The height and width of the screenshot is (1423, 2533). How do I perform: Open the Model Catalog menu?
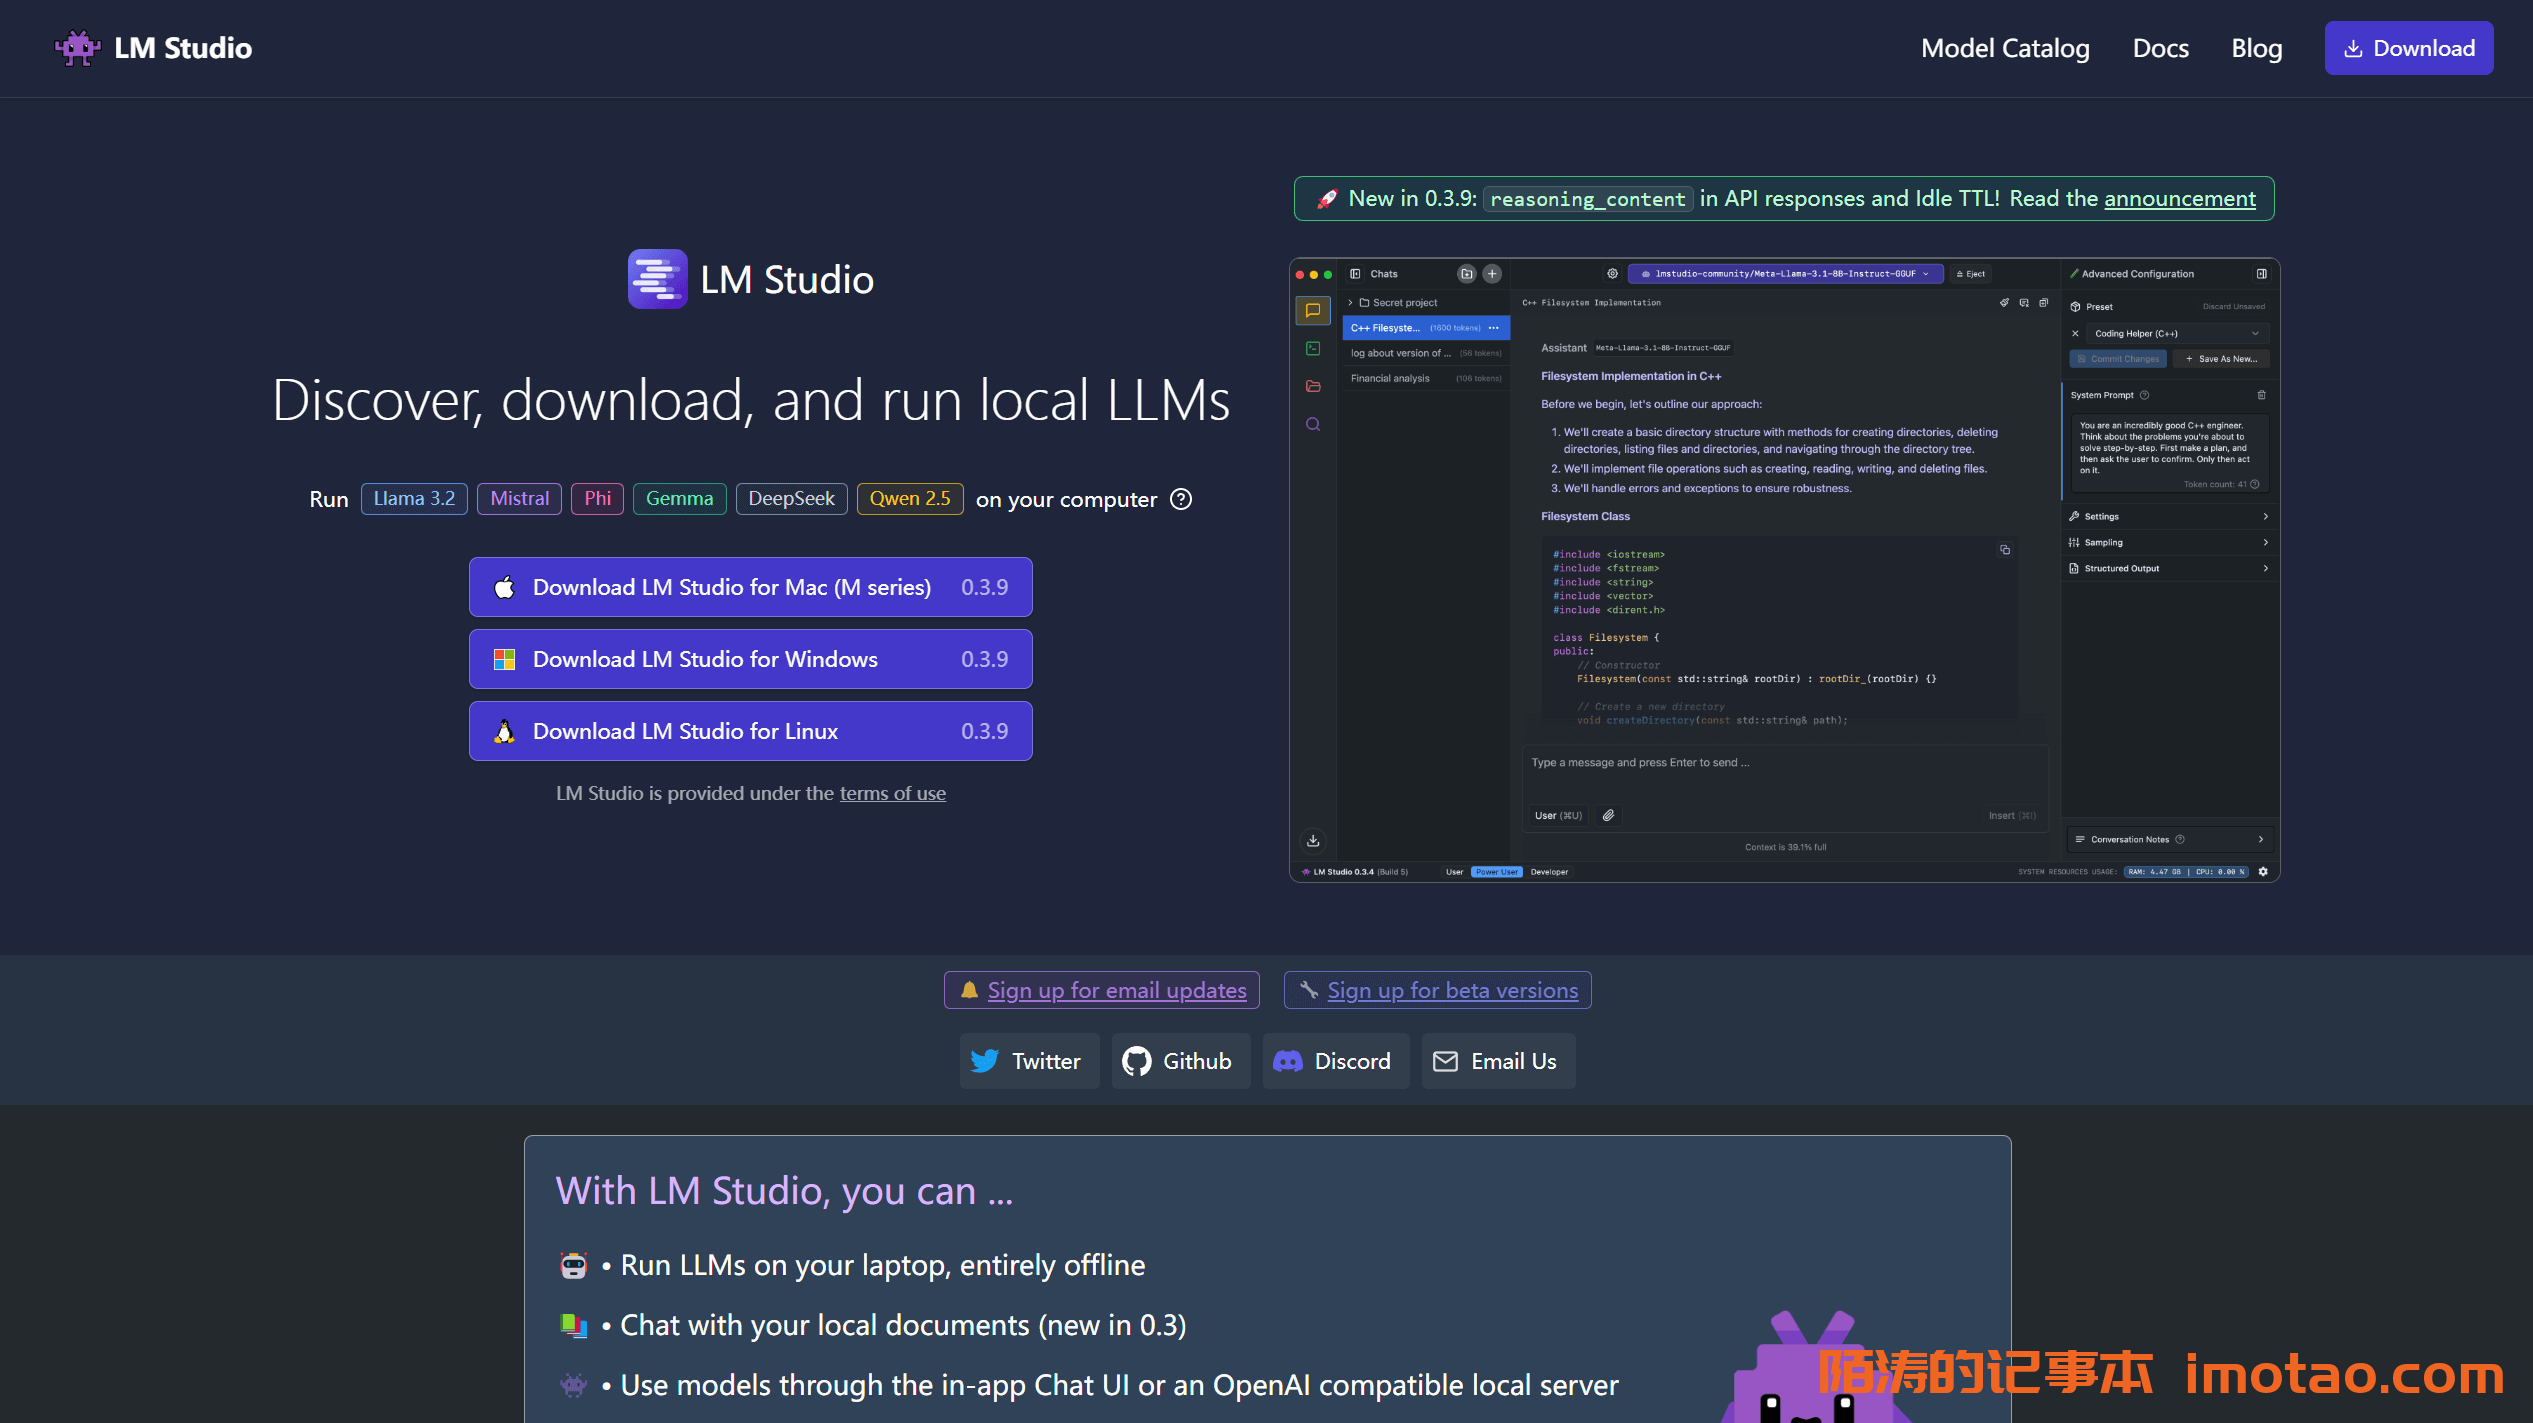(2004, 47)
